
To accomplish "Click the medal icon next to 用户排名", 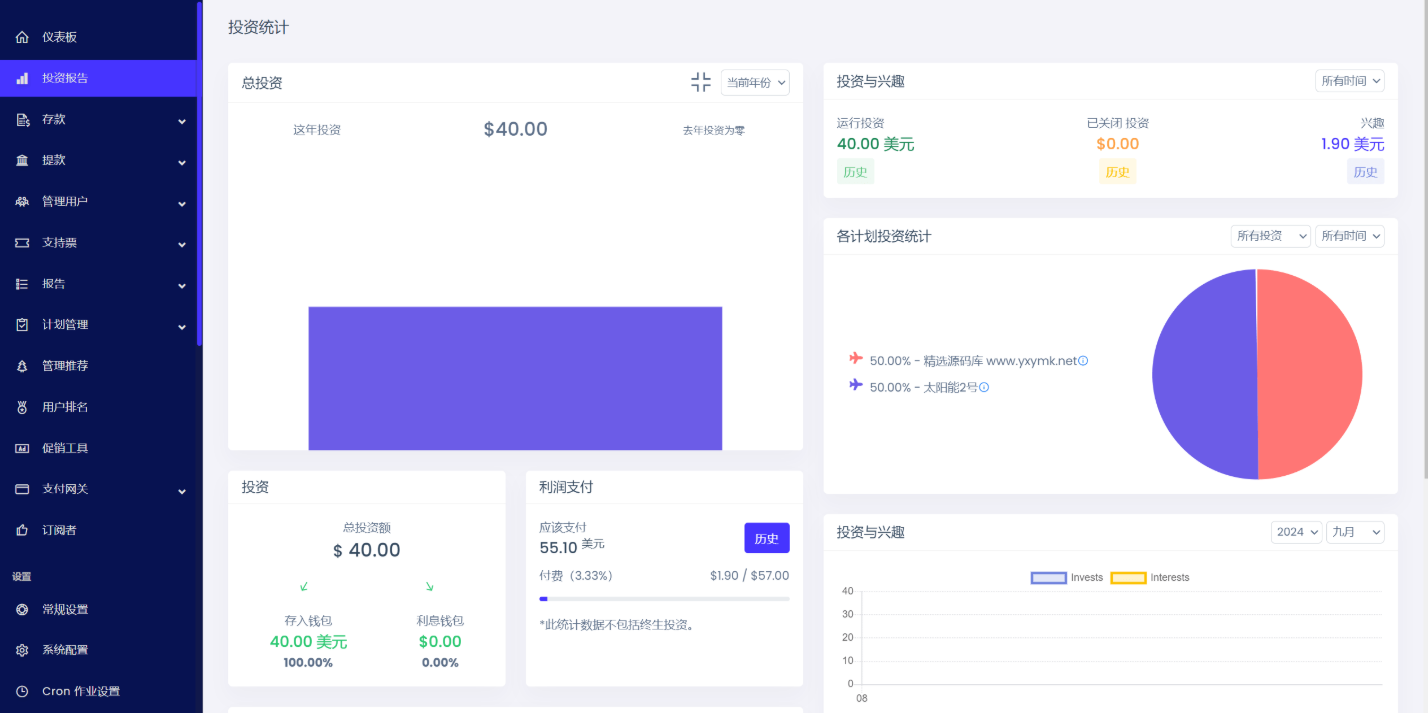I will coord(22,407).
